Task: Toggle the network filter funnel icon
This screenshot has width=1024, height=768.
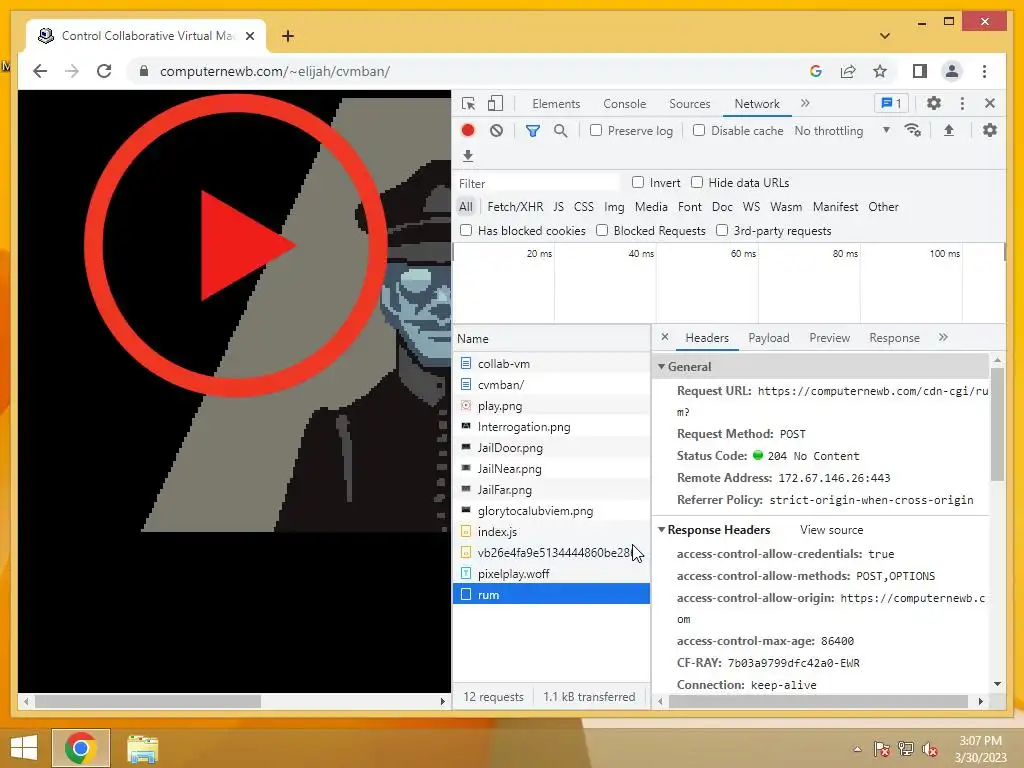Action: pos(533,131)
